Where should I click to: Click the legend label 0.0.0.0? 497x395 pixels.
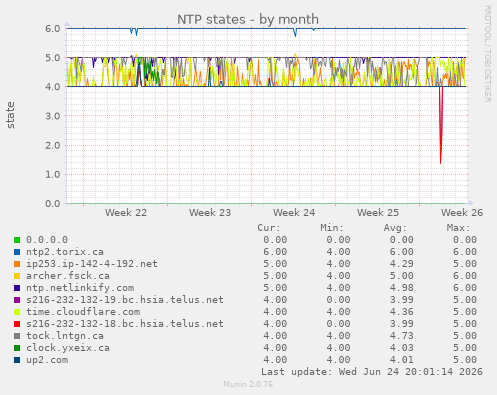47,240
